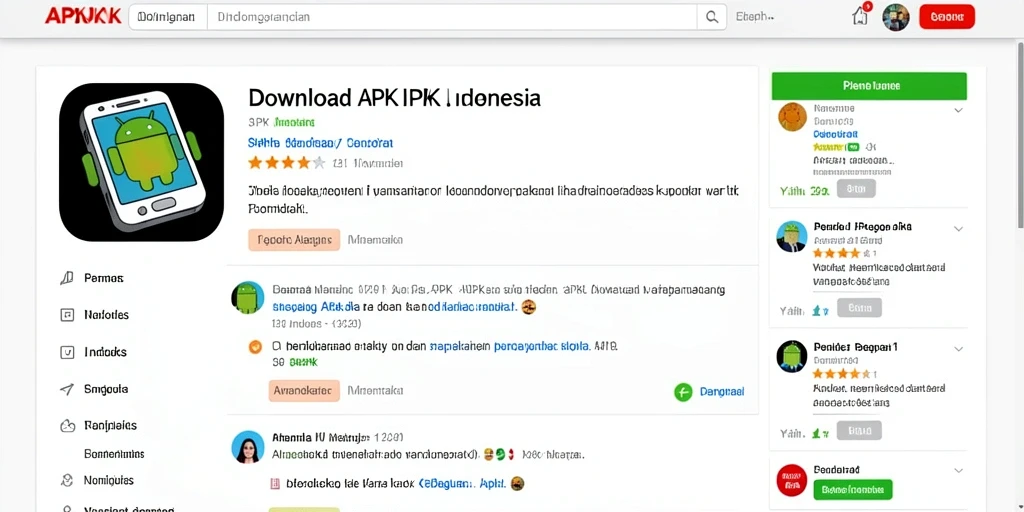Click the green circle icon beside 'Dangraal'
Image resolution: width=1024 pixels, height=512 pixels.
683,392
